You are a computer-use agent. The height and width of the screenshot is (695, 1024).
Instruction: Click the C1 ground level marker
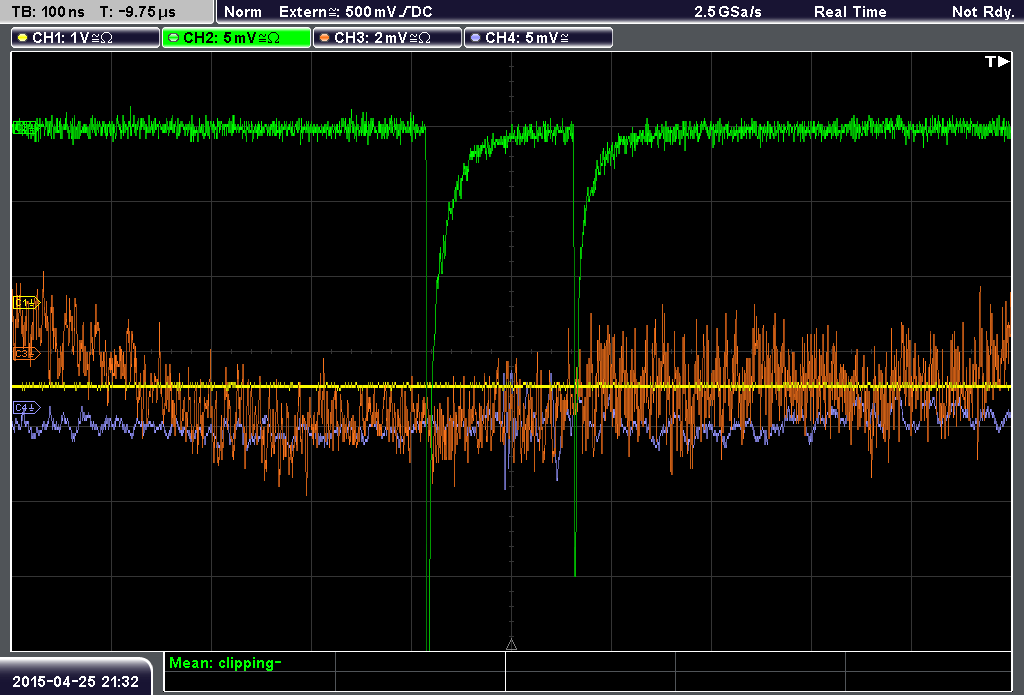pyautogui.click(x=27, y=302)
